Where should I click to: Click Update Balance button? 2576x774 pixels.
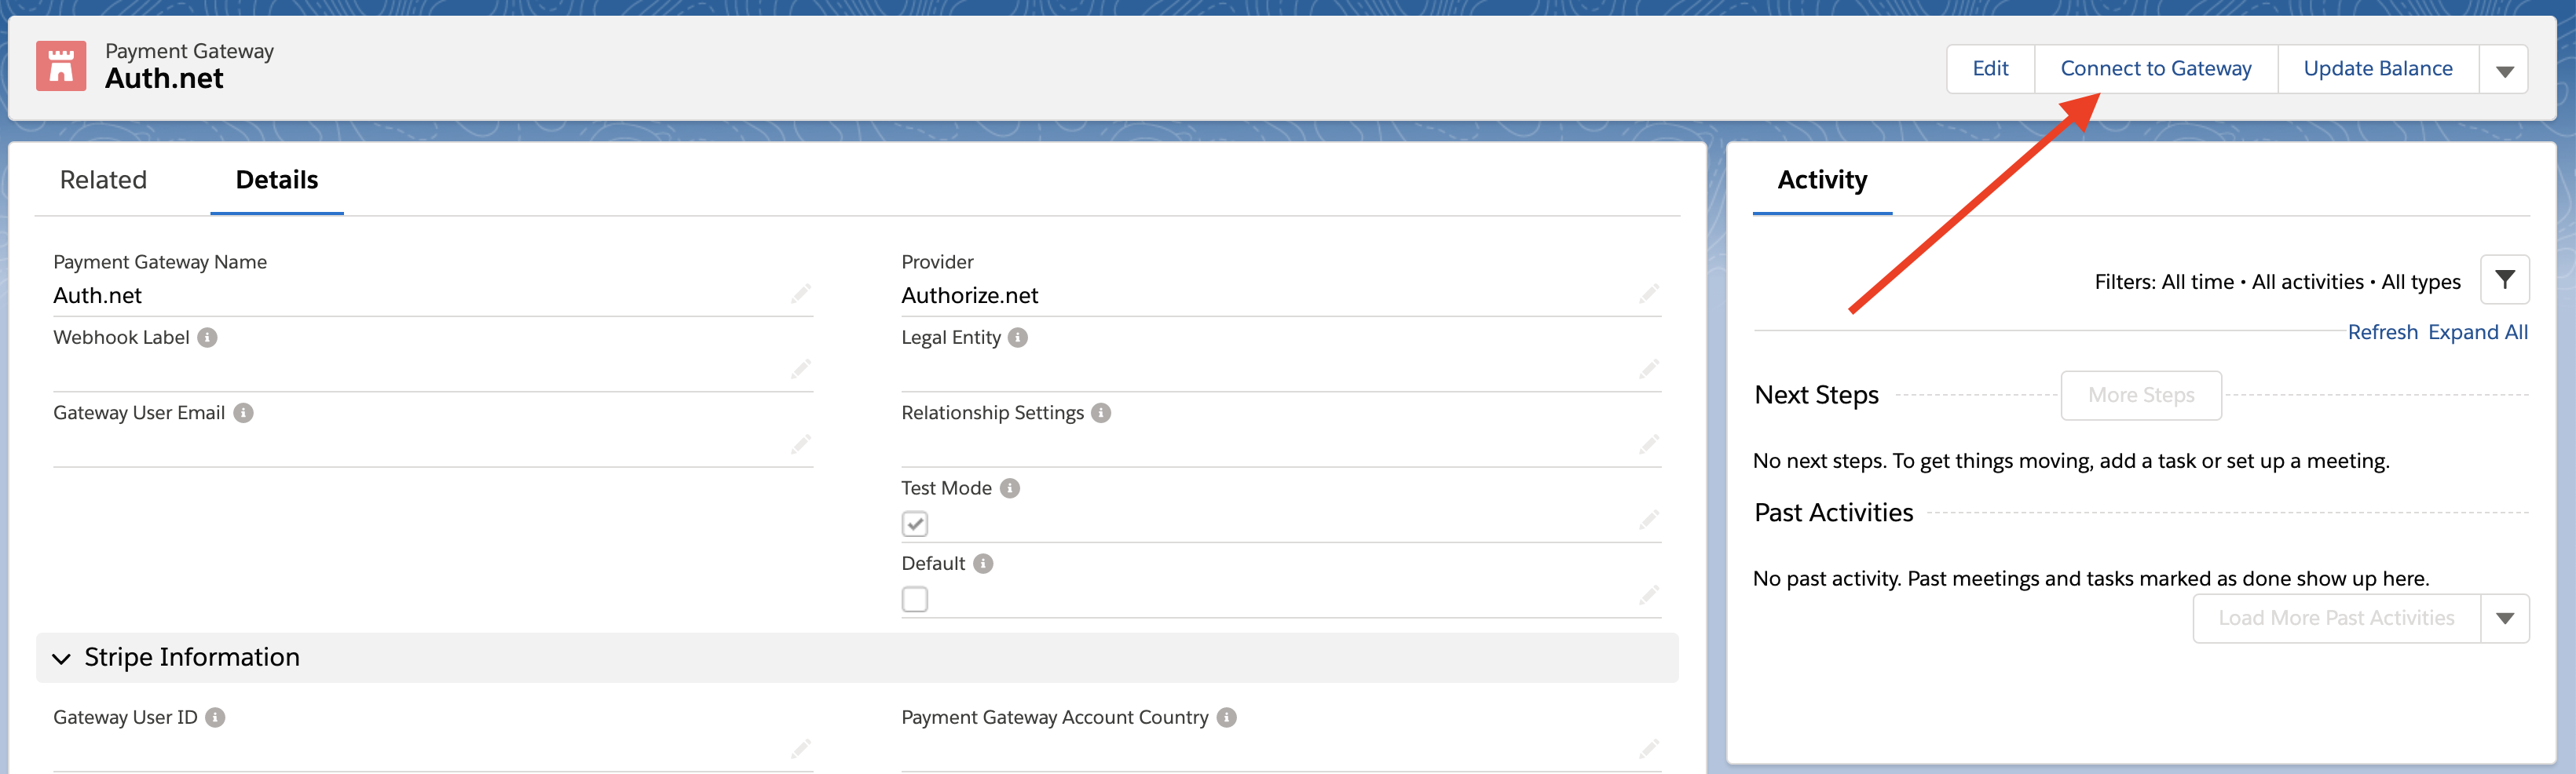coord(2378,69)
